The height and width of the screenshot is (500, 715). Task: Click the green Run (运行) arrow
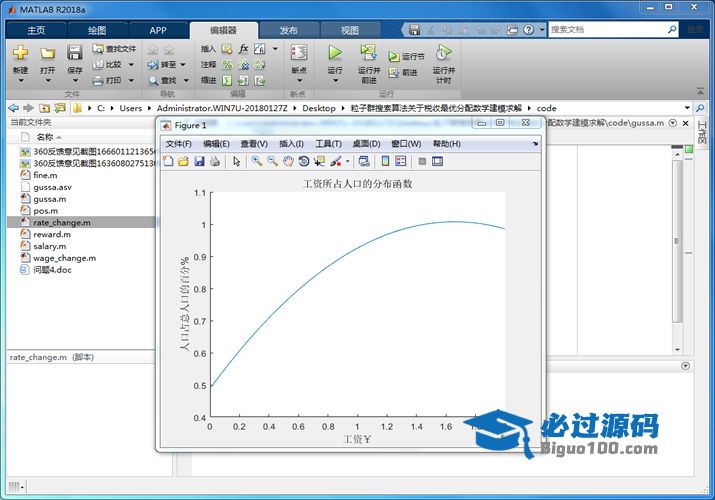(335, 52)
